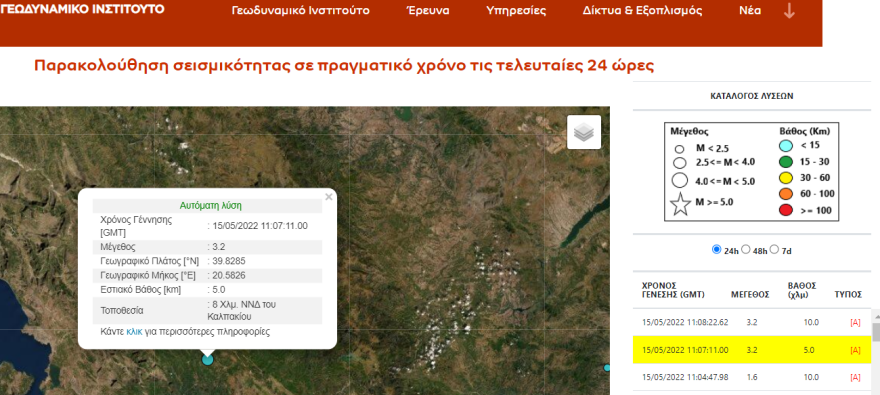Image resolution: width=880 pixels, height=395 pixels.
Task: Close the earthquake info popup
Action: click(x=328, y=197)
